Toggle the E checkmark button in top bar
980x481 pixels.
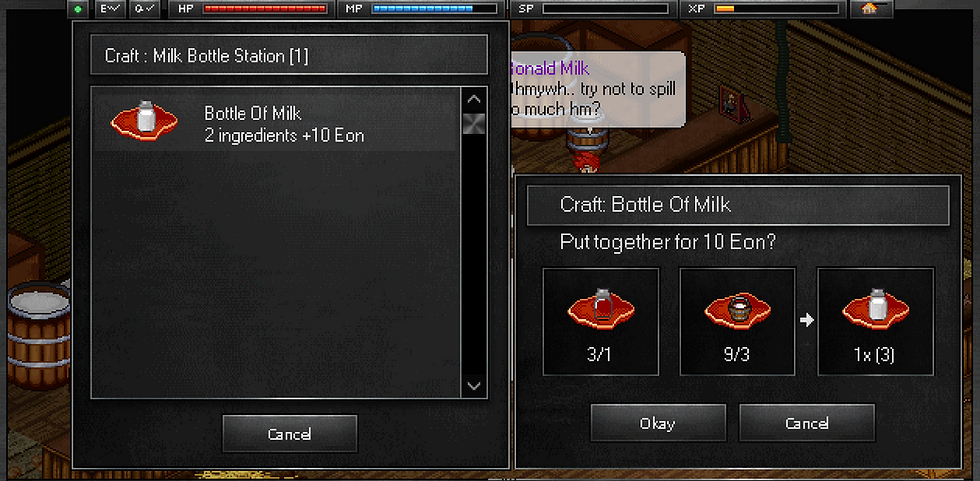[112, 9]
